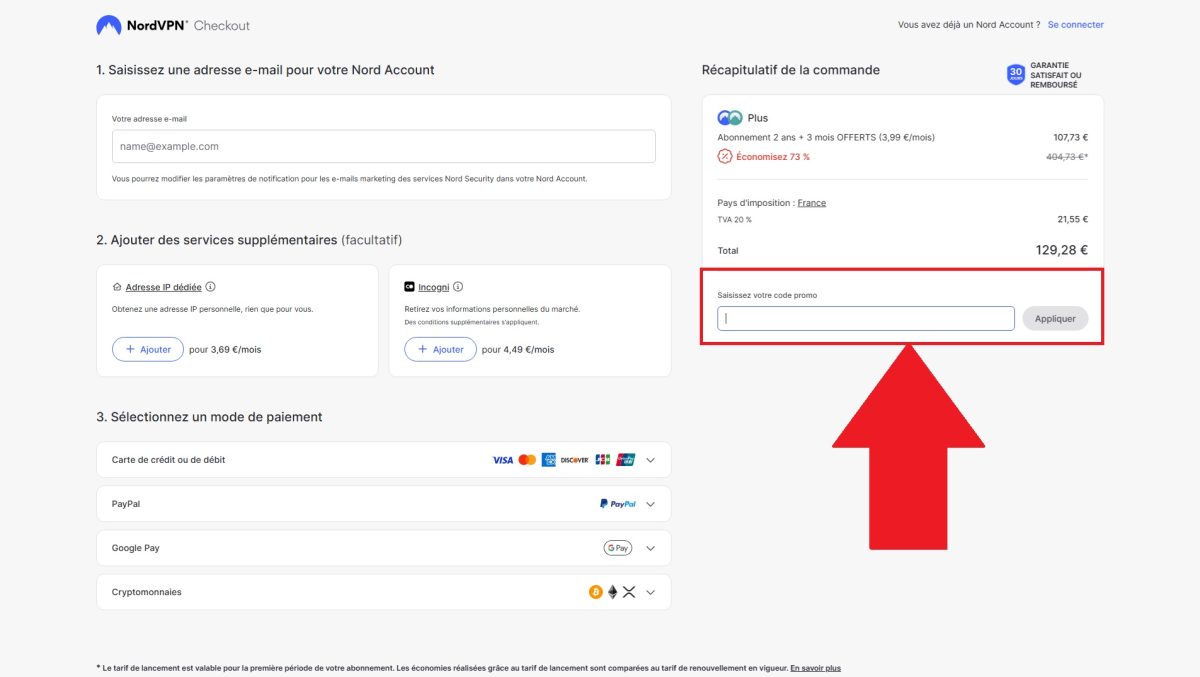Click the PayPal logo icon
Screen dimensions: 1200x677
click(x=617, y=504)
